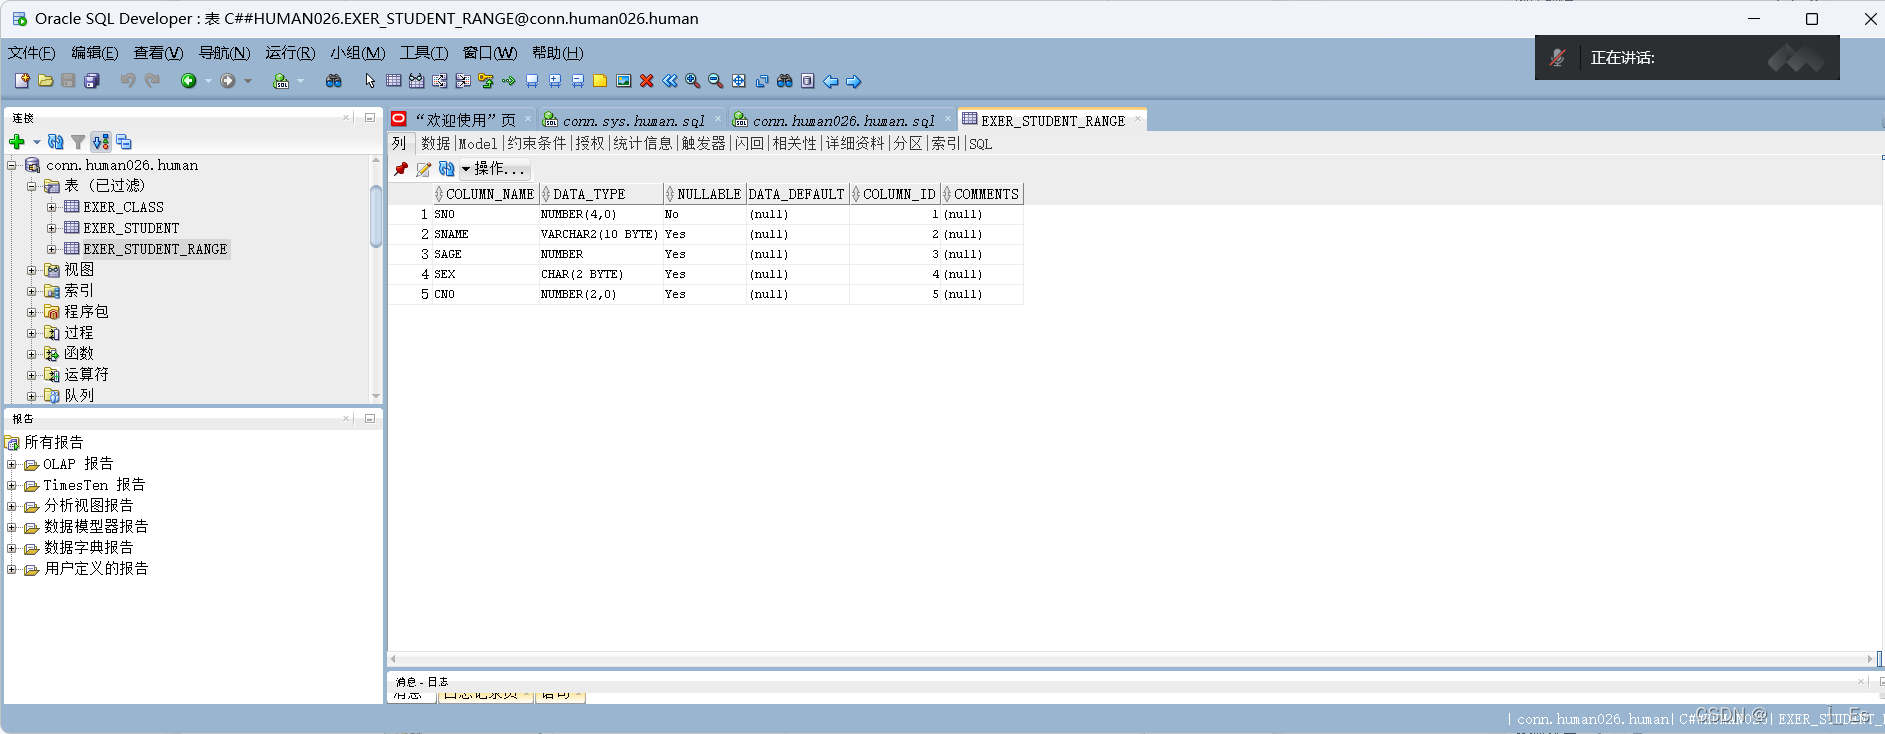Open the 工具(T) menu
This screenshot has width=1885, height=734.
point(424,53)
